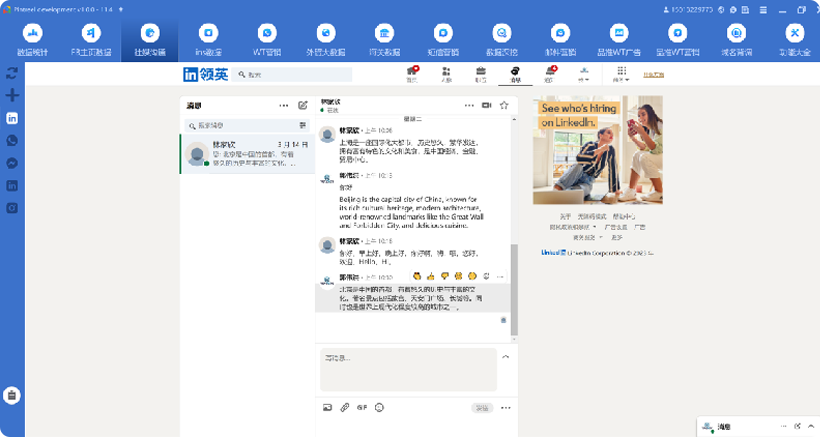The height and width of the screenshot is (437, 820).
Task: Open the GIF picker in message toolbar
Action: (362, 408)
